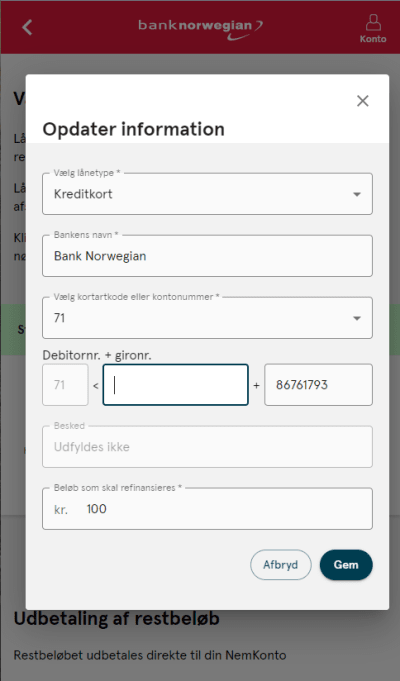Click the Opdater information heading
This screenshot has width=400, height=681.
coord(133,129)
